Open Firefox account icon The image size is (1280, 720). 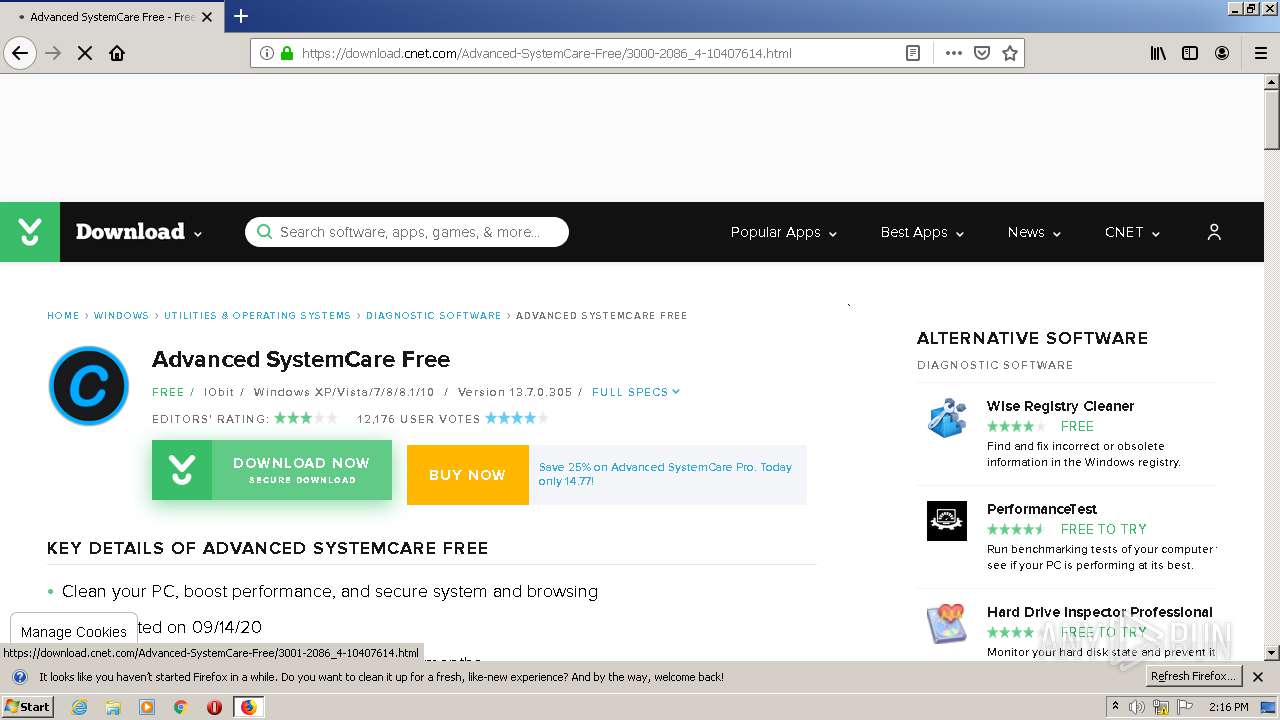pyautogui.click(x=1222, y=53)
